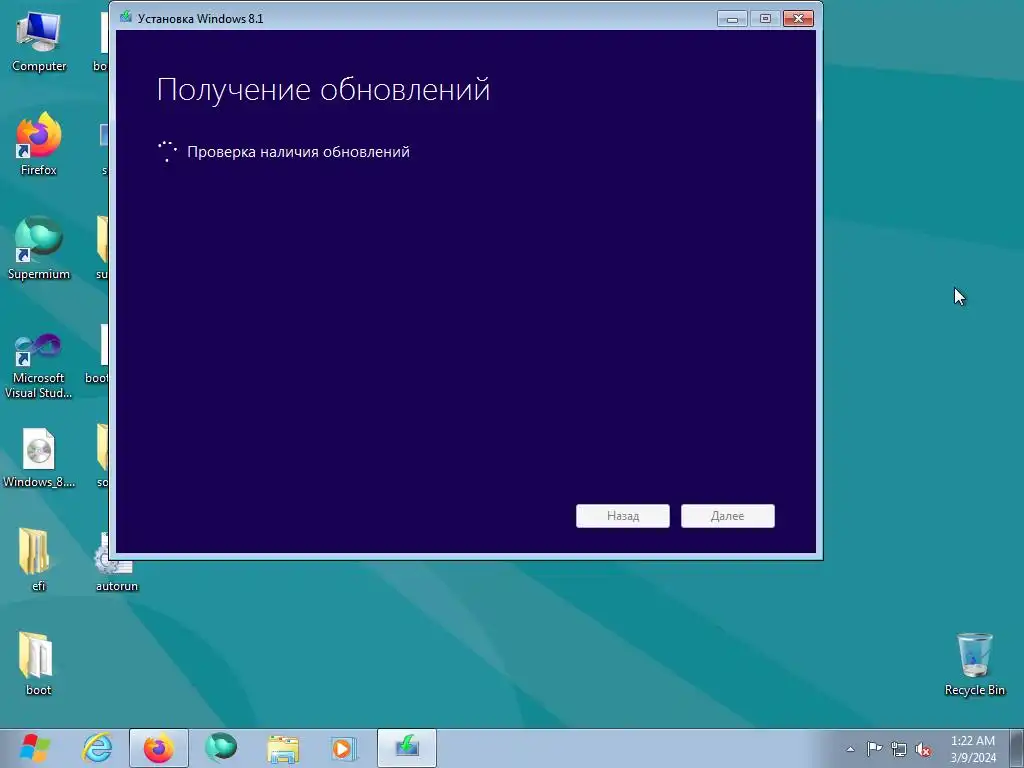Launch Firefox from the desktop shortcut
The image size is (1024, 768).
click(x=39, y=144)
